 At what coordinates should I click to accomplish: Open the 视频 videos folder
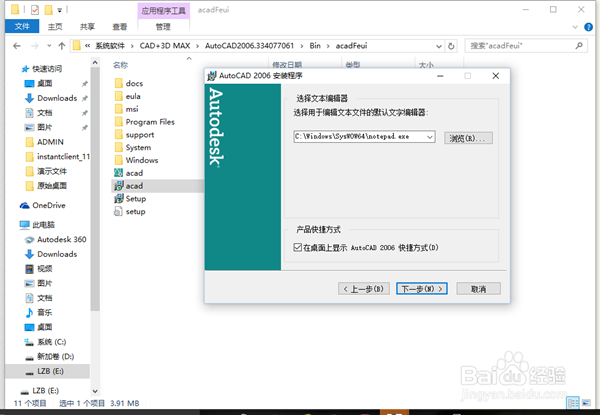(38, 269)
